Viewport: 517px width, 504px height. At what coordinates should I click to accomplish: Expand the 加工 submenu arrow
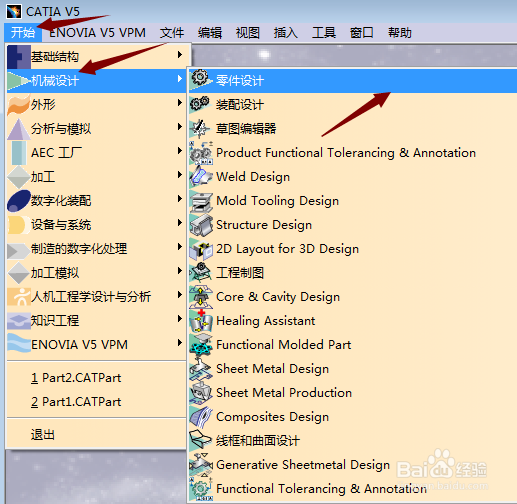coord(180,174)
